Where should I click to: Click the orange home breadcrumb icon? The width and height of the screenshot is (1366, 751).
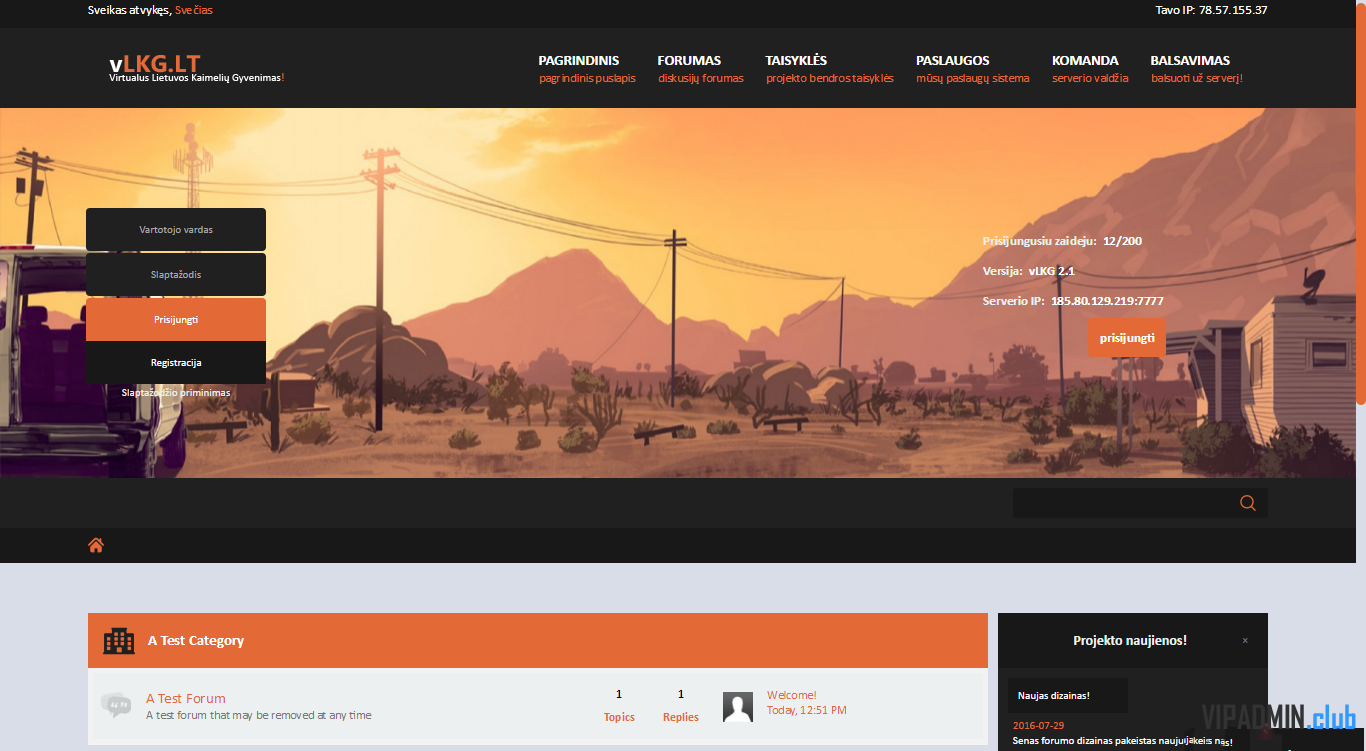click(96, 545)
